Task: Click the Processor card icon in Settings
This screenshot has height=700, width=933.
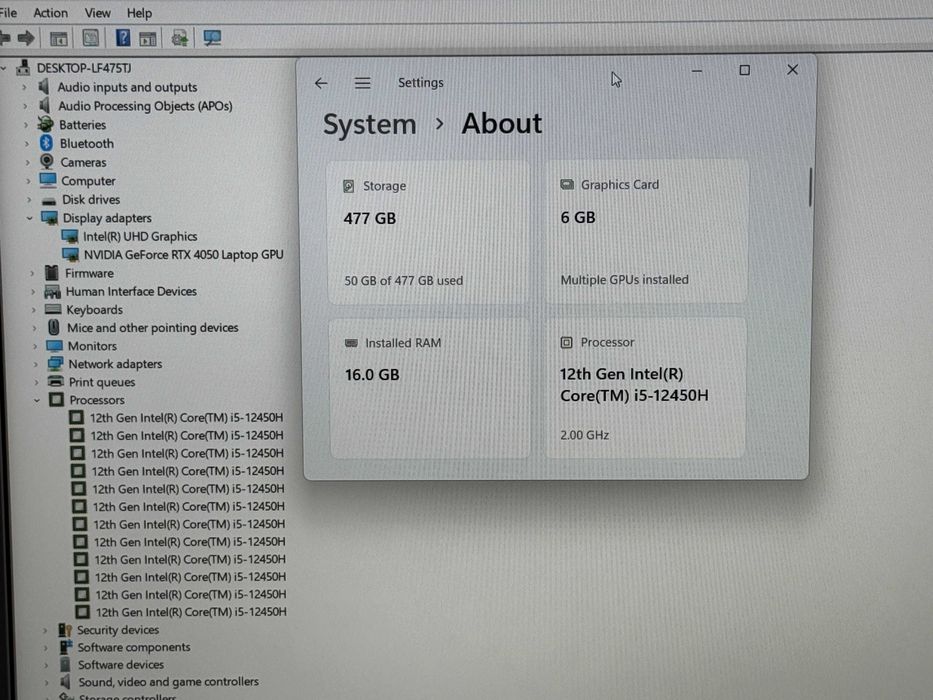Action: [566, 342]
